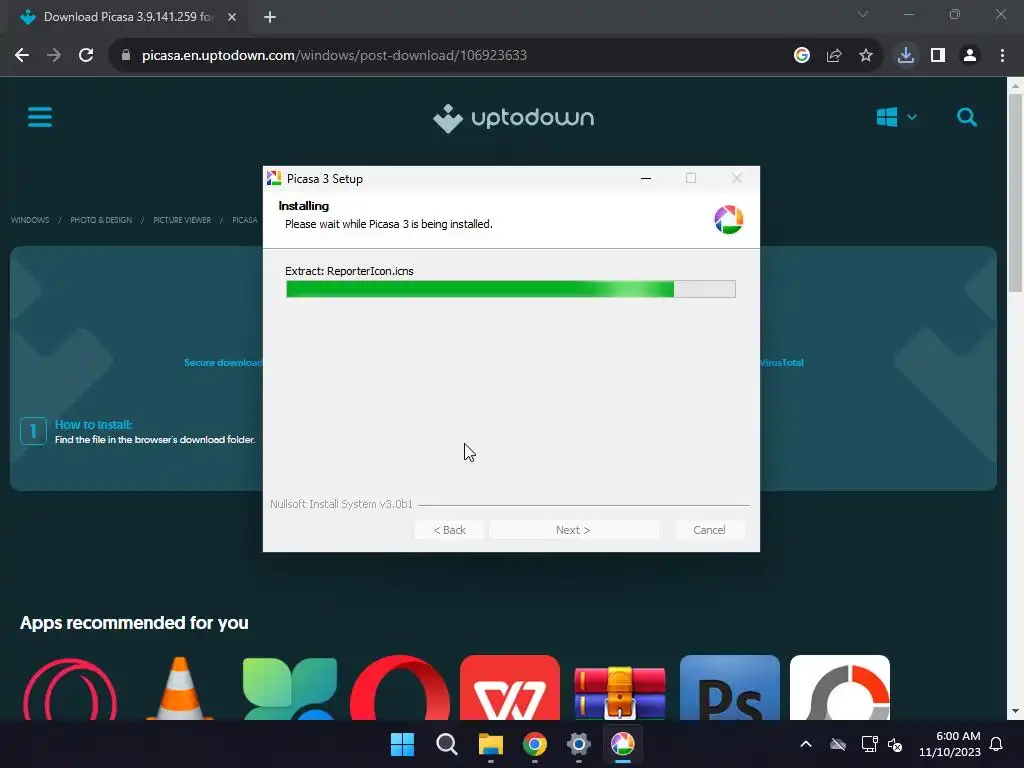Open the PhotoScape recommended app

tap(839, 688)
